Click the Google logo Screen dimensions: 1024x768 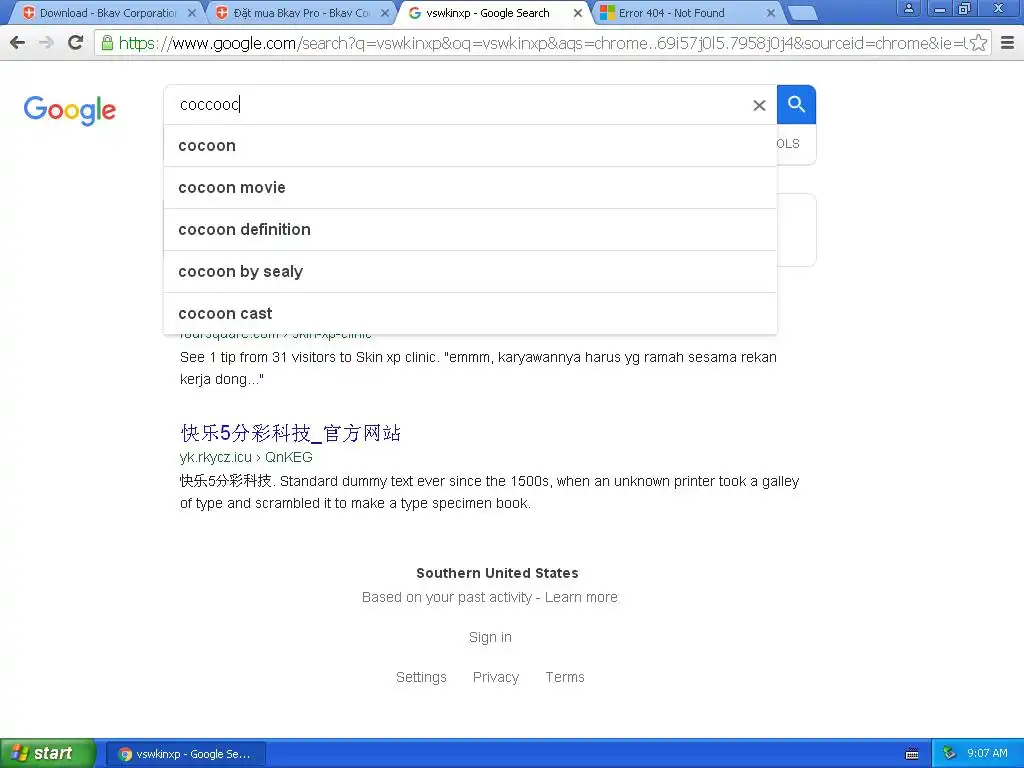coord(70,110)
